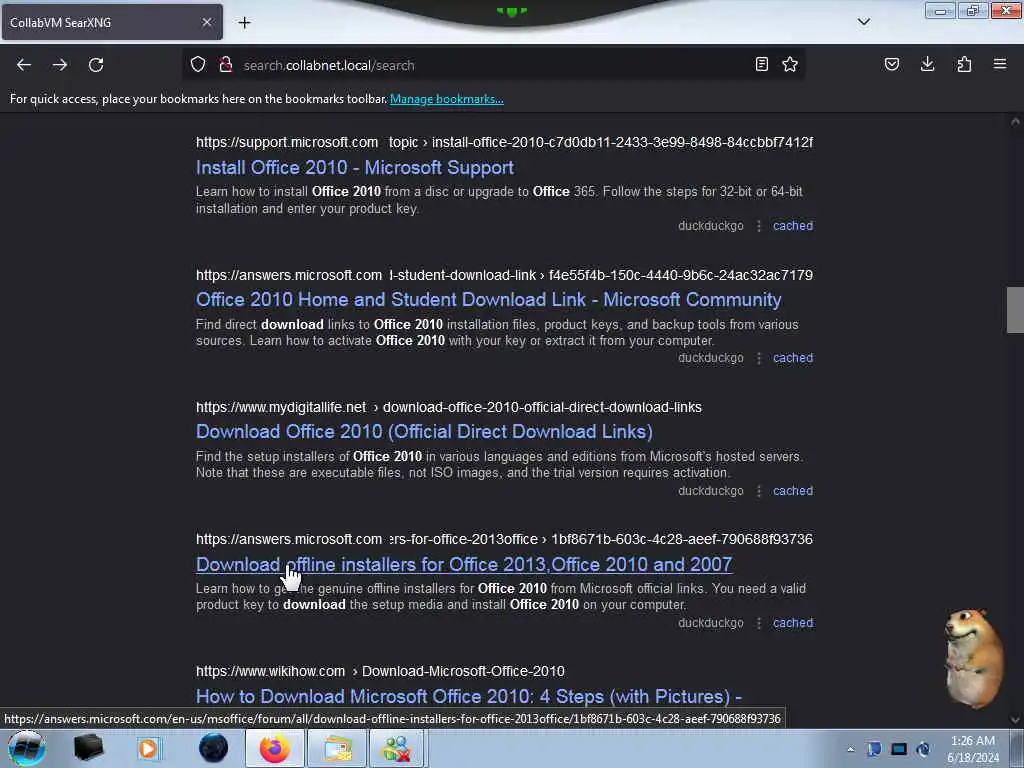Open Firefox application hamburger menu
This screenshot has width=1024, height=768.
coord(1000,65)
